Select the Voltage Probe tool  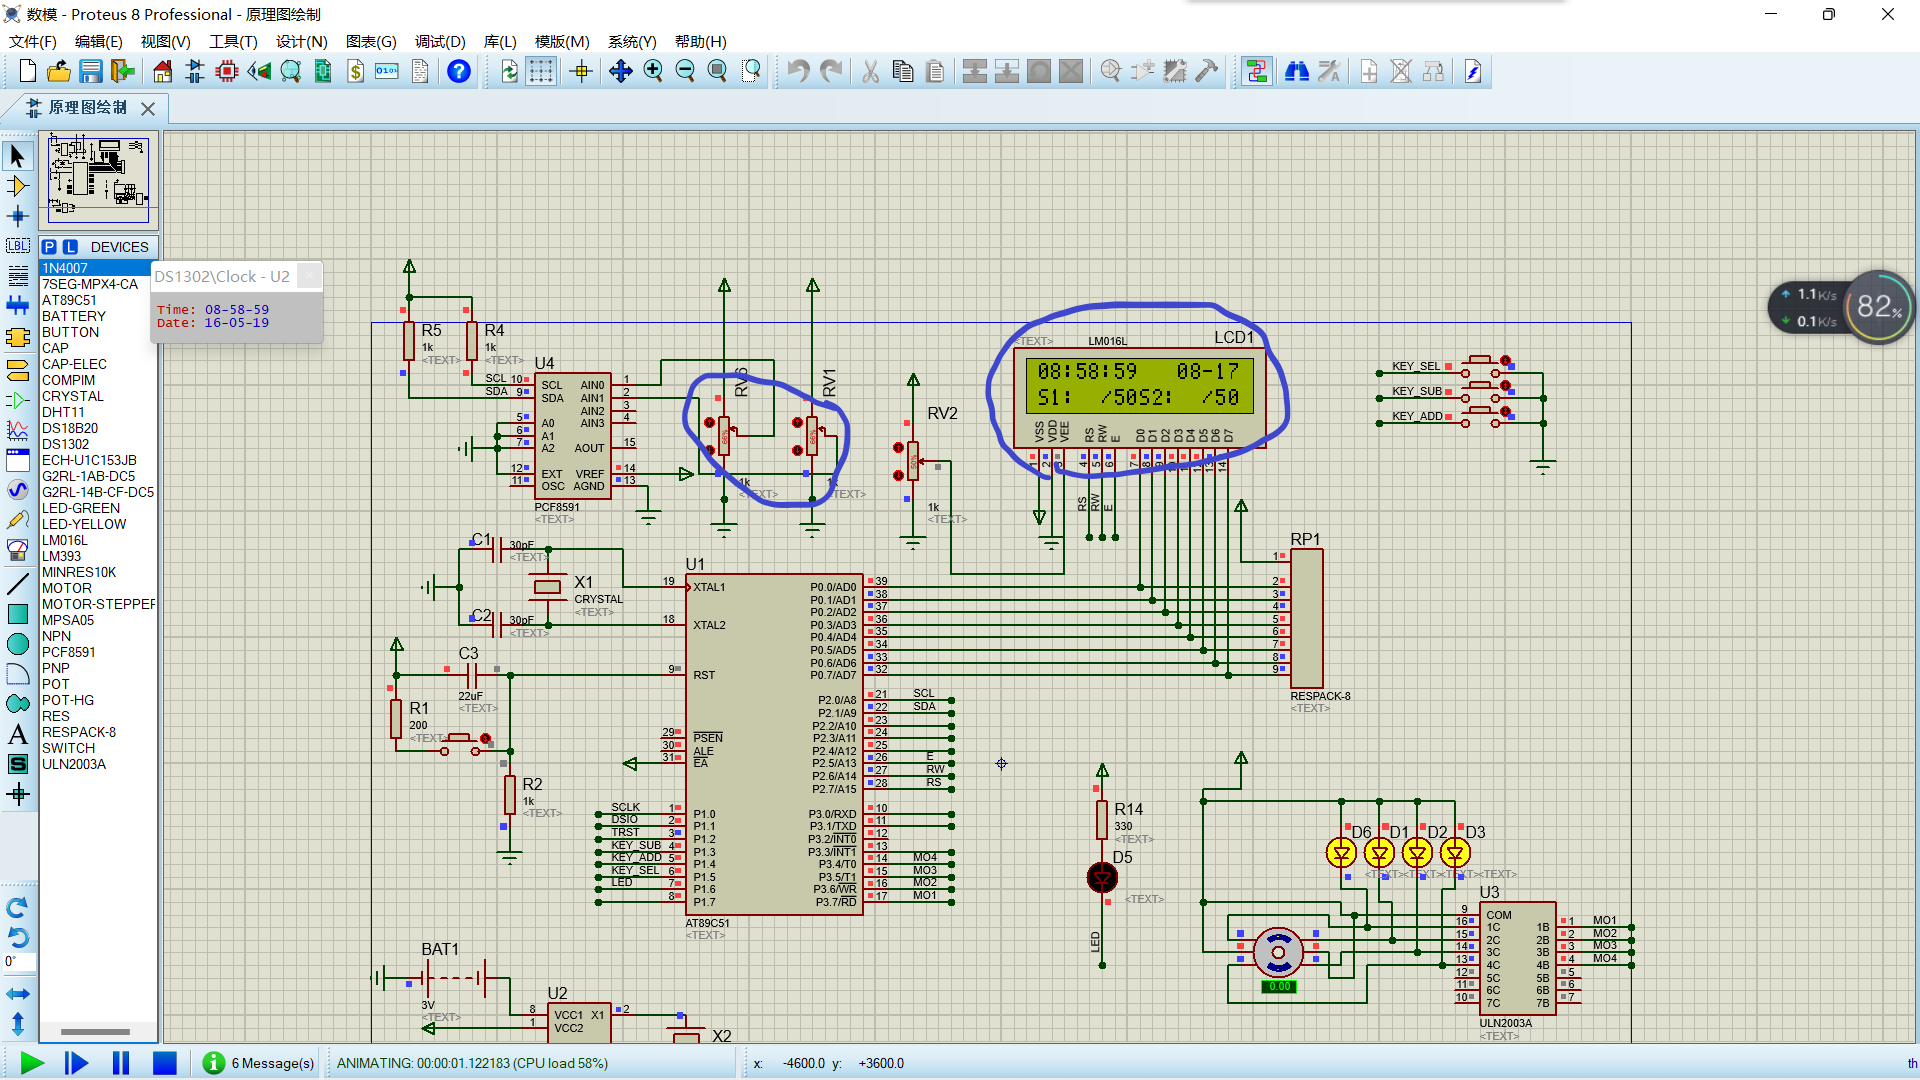click(18, 520)
